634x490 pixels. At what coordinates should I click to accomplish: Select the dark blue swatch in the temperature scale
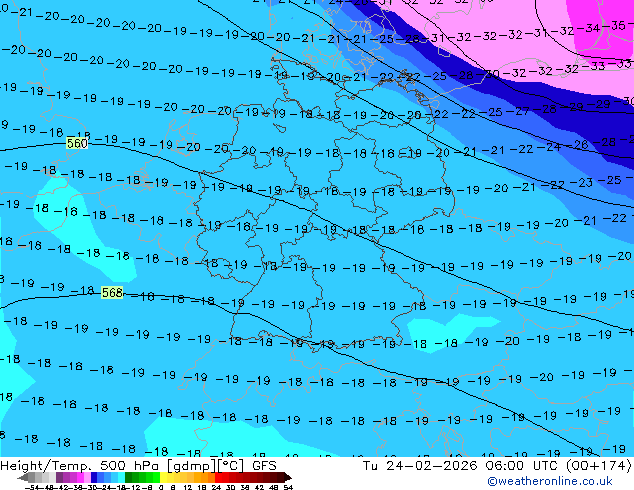(94, 477)
